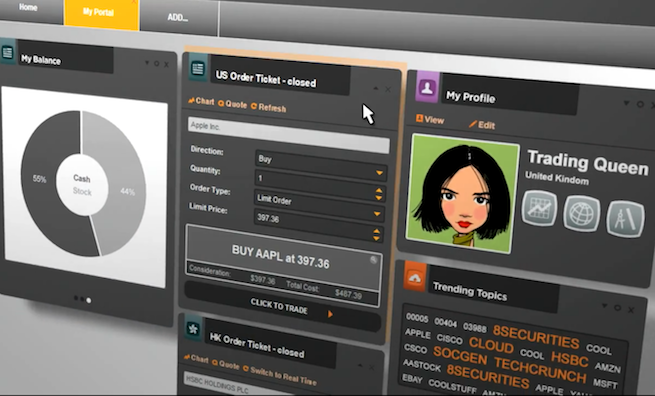The width and height of the screenshot is (655, 396).
Task: Open the purple My Profile panel icon
Action: pos(427,87)
